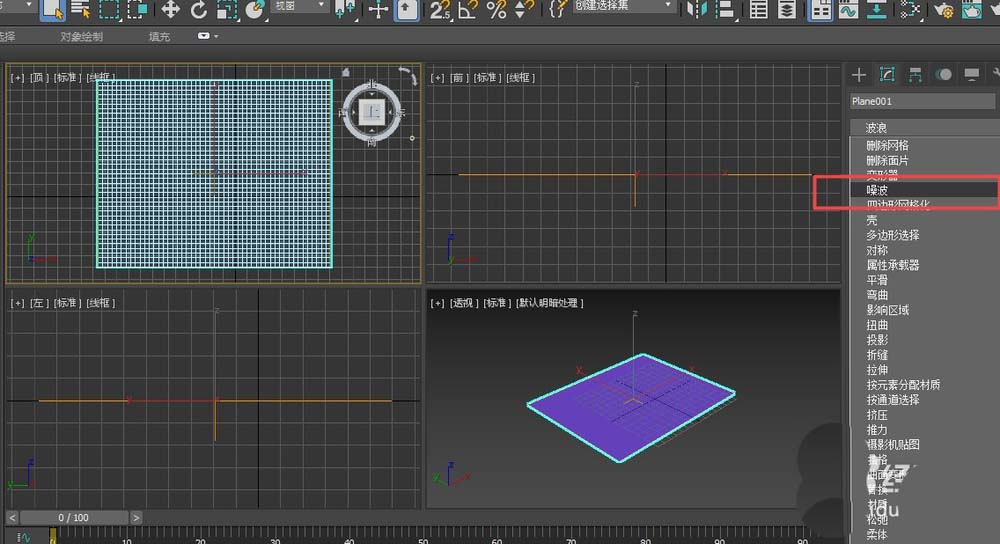This screenshot has height=544, width=1000.
Task: Select 弯曲 modifier from the list
Action: [877, 295]
